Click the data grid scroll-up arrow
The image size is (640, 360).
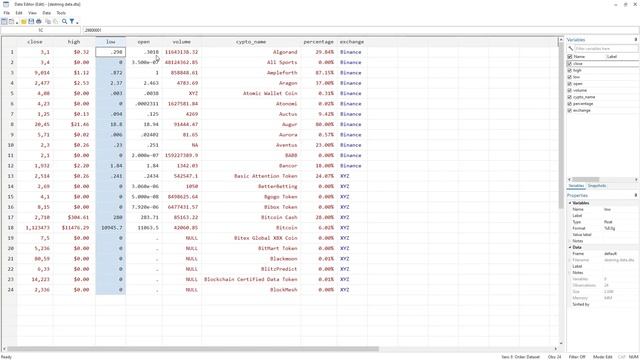(561, 40)
